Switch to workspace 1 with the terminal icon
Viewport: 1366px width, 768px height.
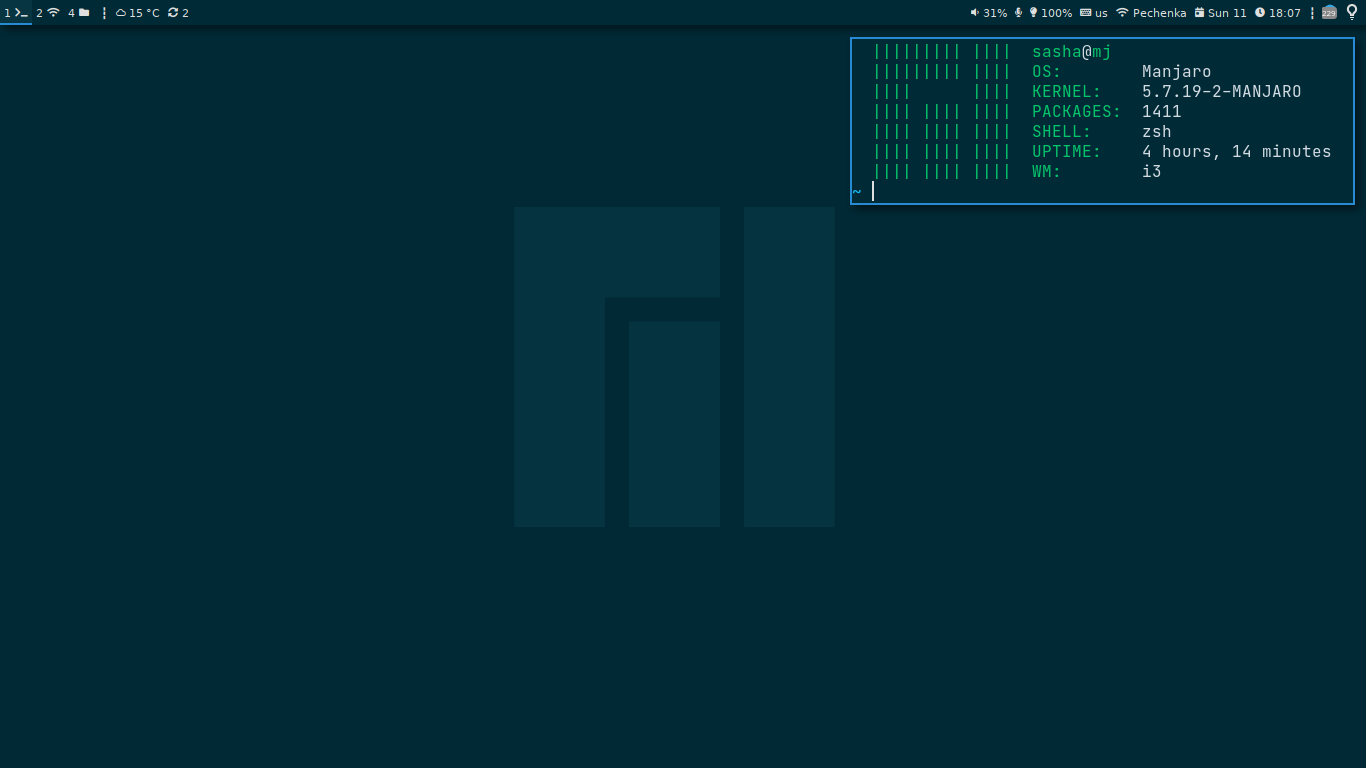[x=16, y=13]
